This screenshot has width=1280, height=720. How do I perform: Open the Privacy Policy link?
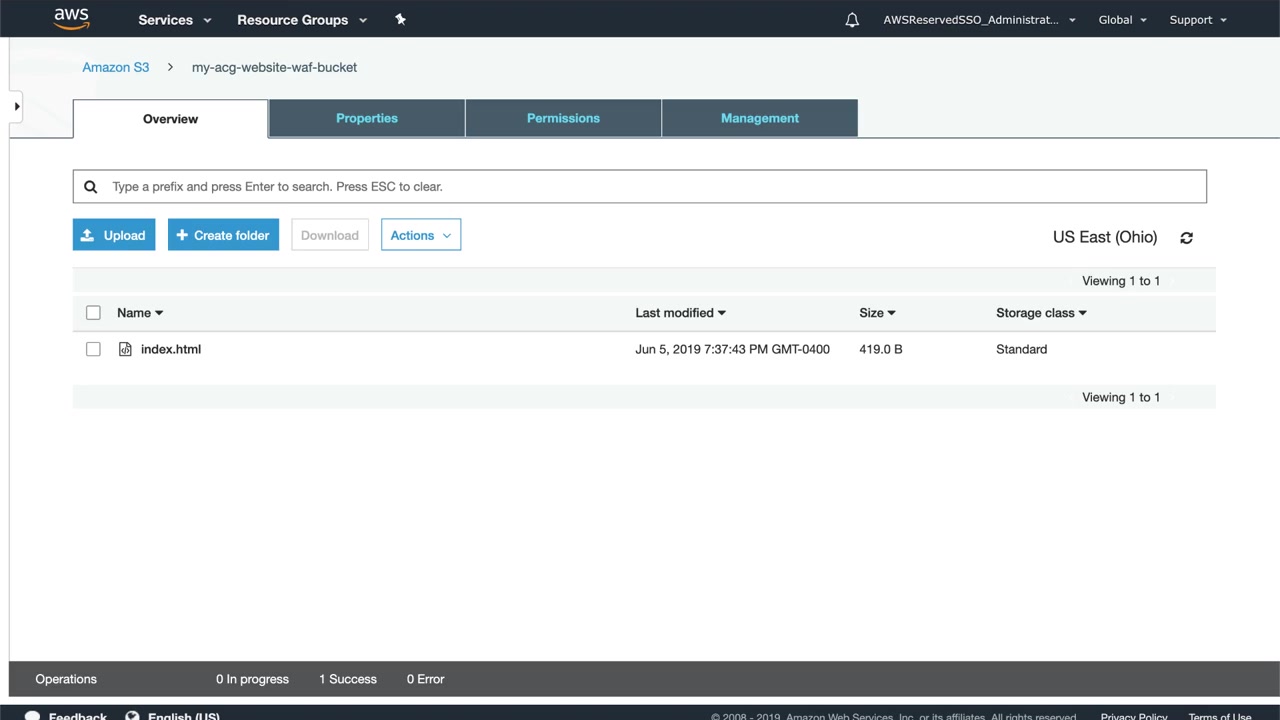click(1134, 716)
